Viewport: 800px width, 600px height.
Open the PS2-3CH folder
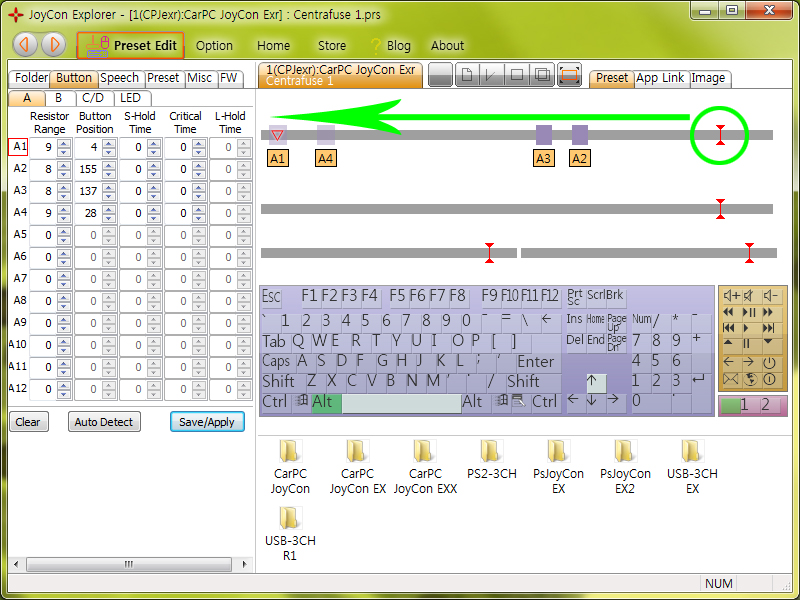(x=492, y=459)
